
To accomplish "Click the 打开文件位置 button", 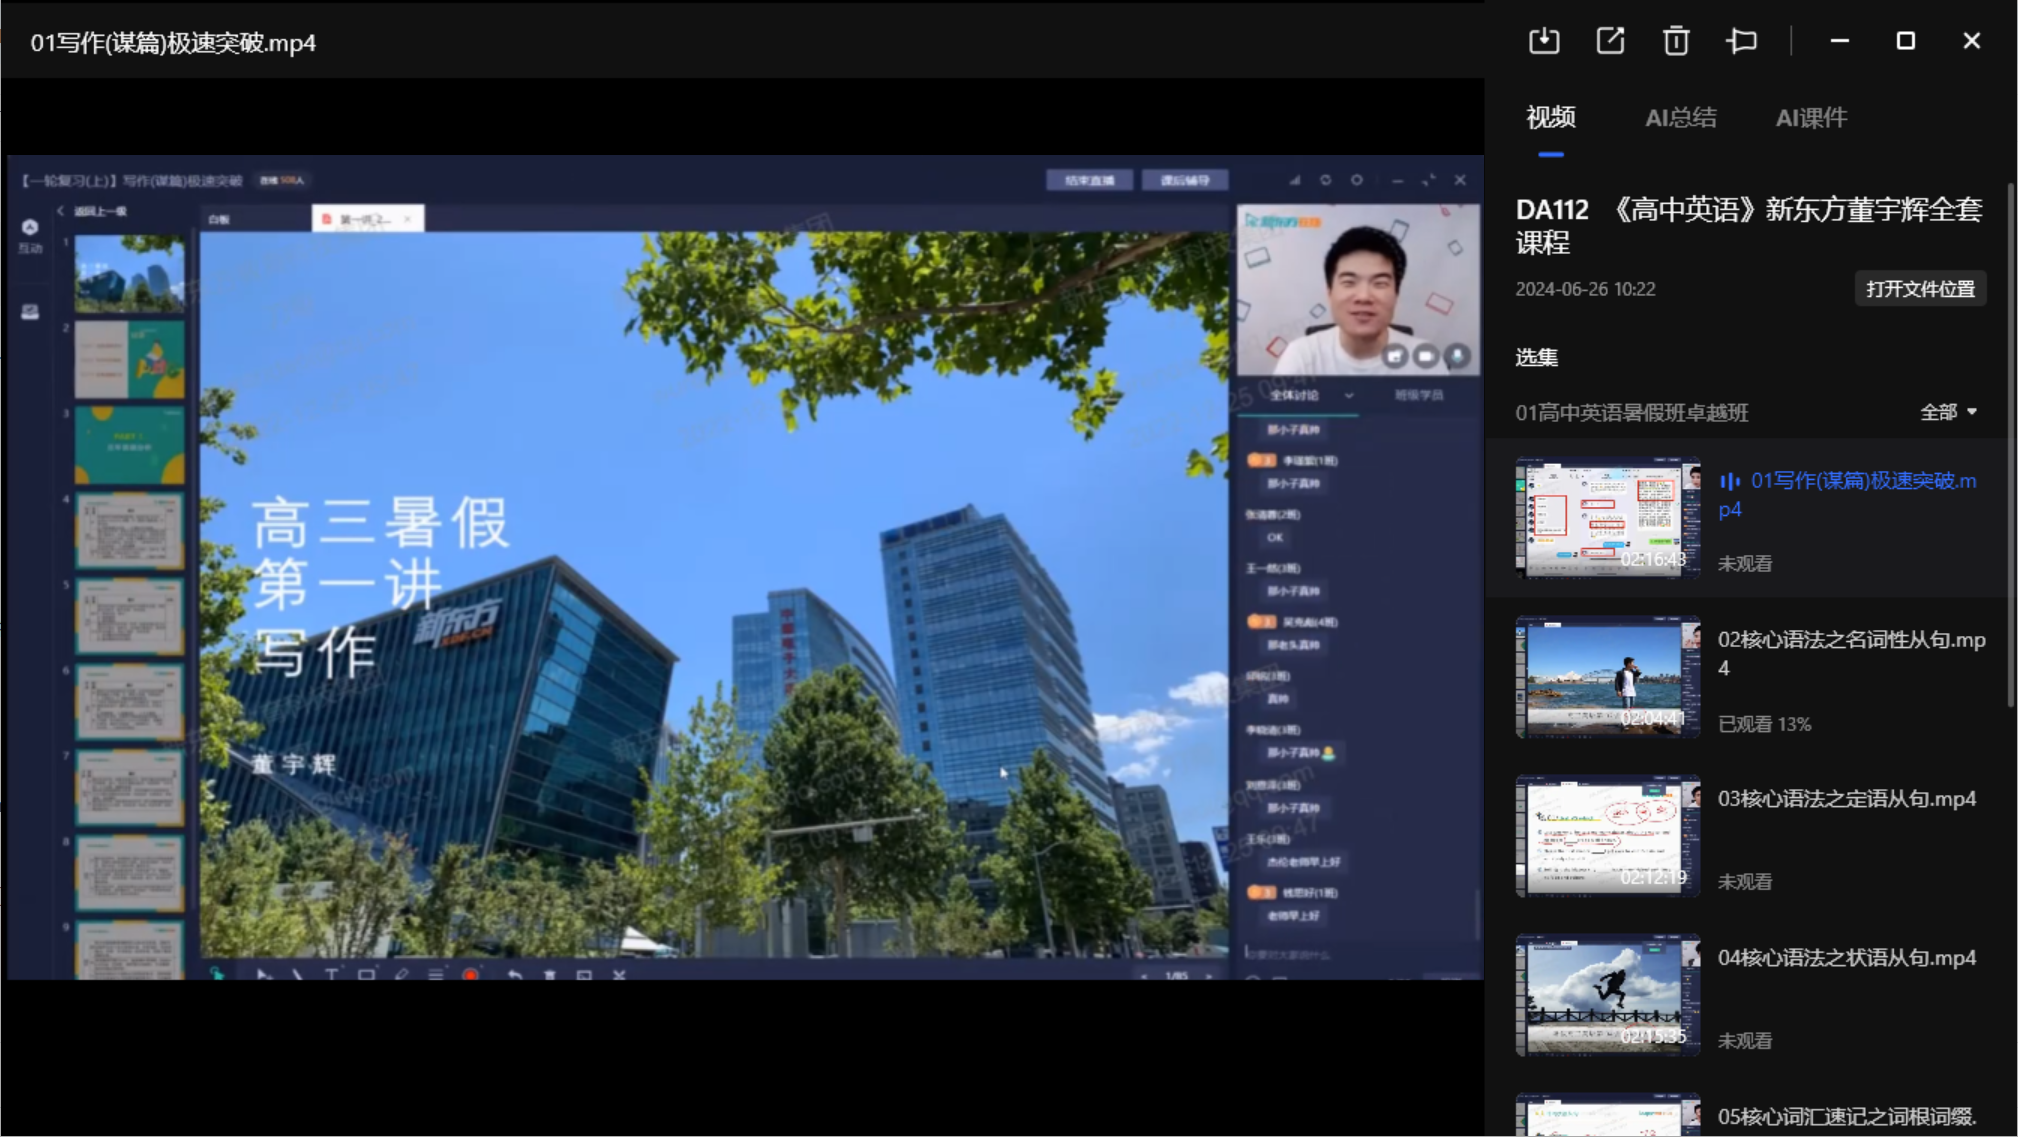I will 1920,289.
